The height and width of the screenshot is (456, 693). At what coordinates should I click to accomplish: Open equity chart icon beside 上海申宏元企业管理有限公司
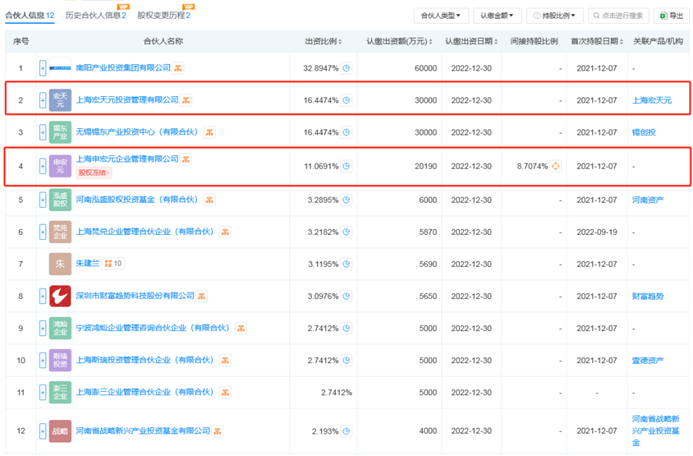186,159
